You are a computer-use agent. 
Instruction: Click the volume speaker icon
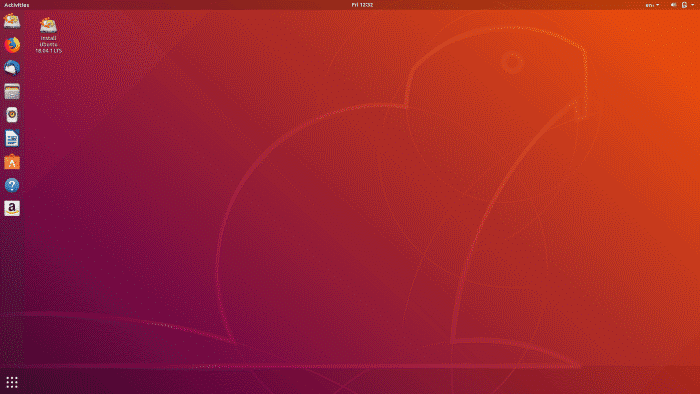click(x=673, y=5)
